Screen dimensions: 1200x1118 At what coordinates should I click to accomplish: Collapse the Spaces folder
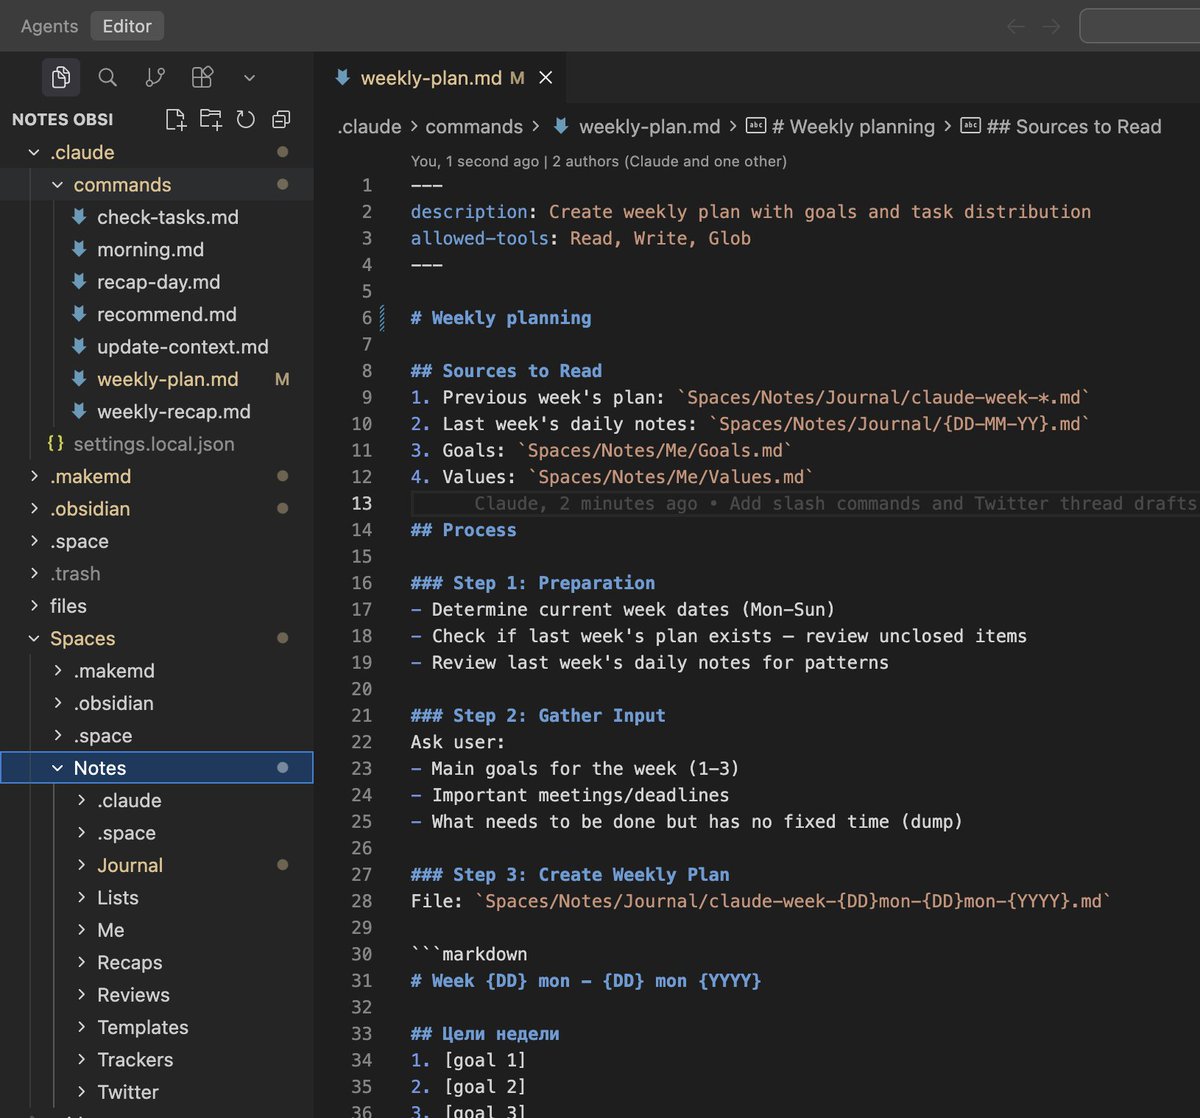click(x=156, y=638)
